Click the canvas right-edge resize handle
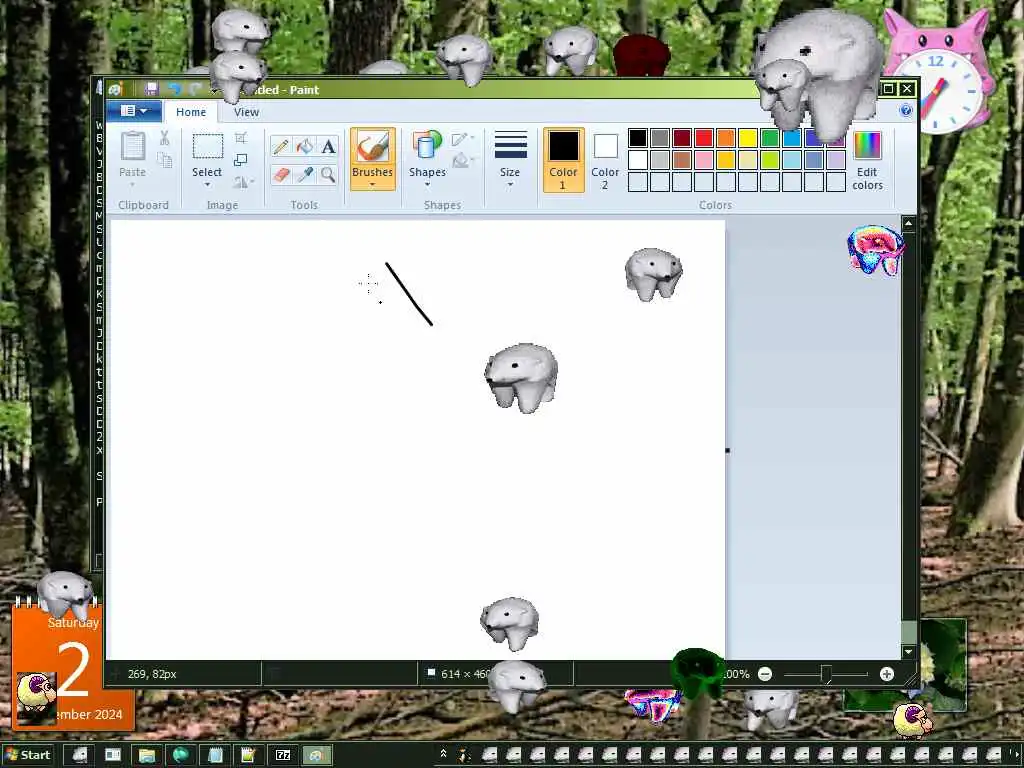 pos(728,450)
